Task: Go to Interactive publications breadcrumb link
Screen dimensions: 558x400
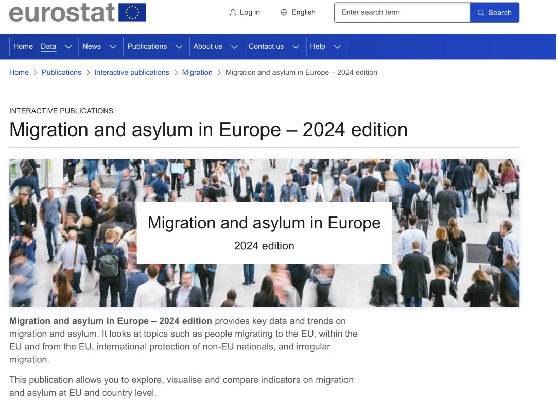Action: (132, 73)
